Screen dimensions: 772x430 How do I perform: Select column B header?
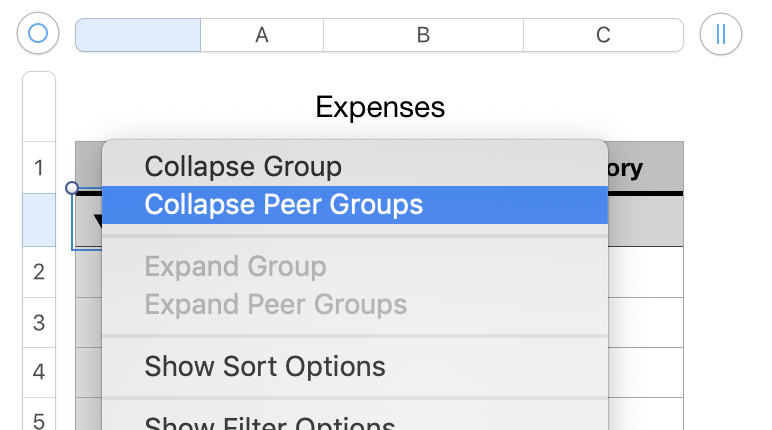[x=423, y=35]
